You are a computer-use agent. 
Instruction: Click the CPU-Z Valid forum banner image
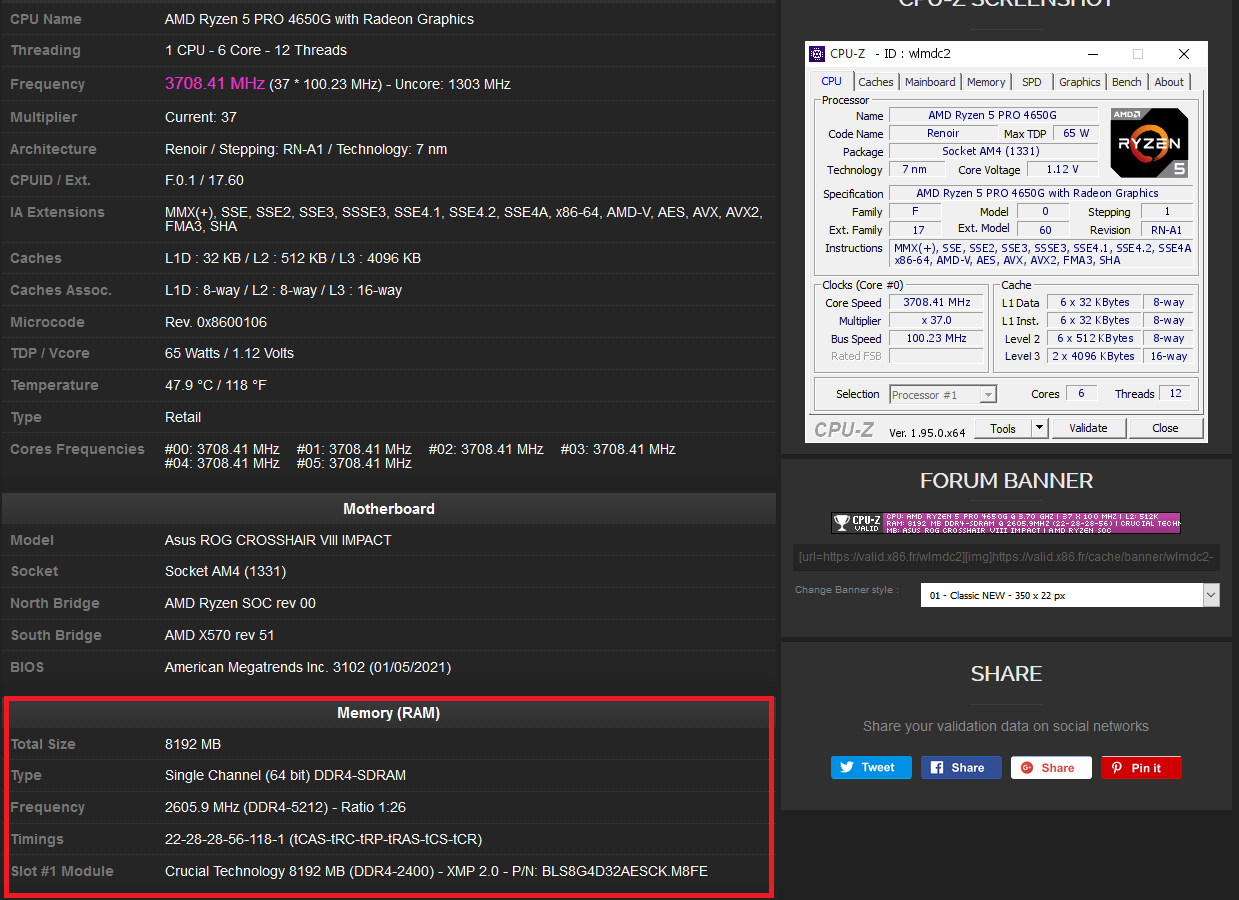tap(1006, 523)
